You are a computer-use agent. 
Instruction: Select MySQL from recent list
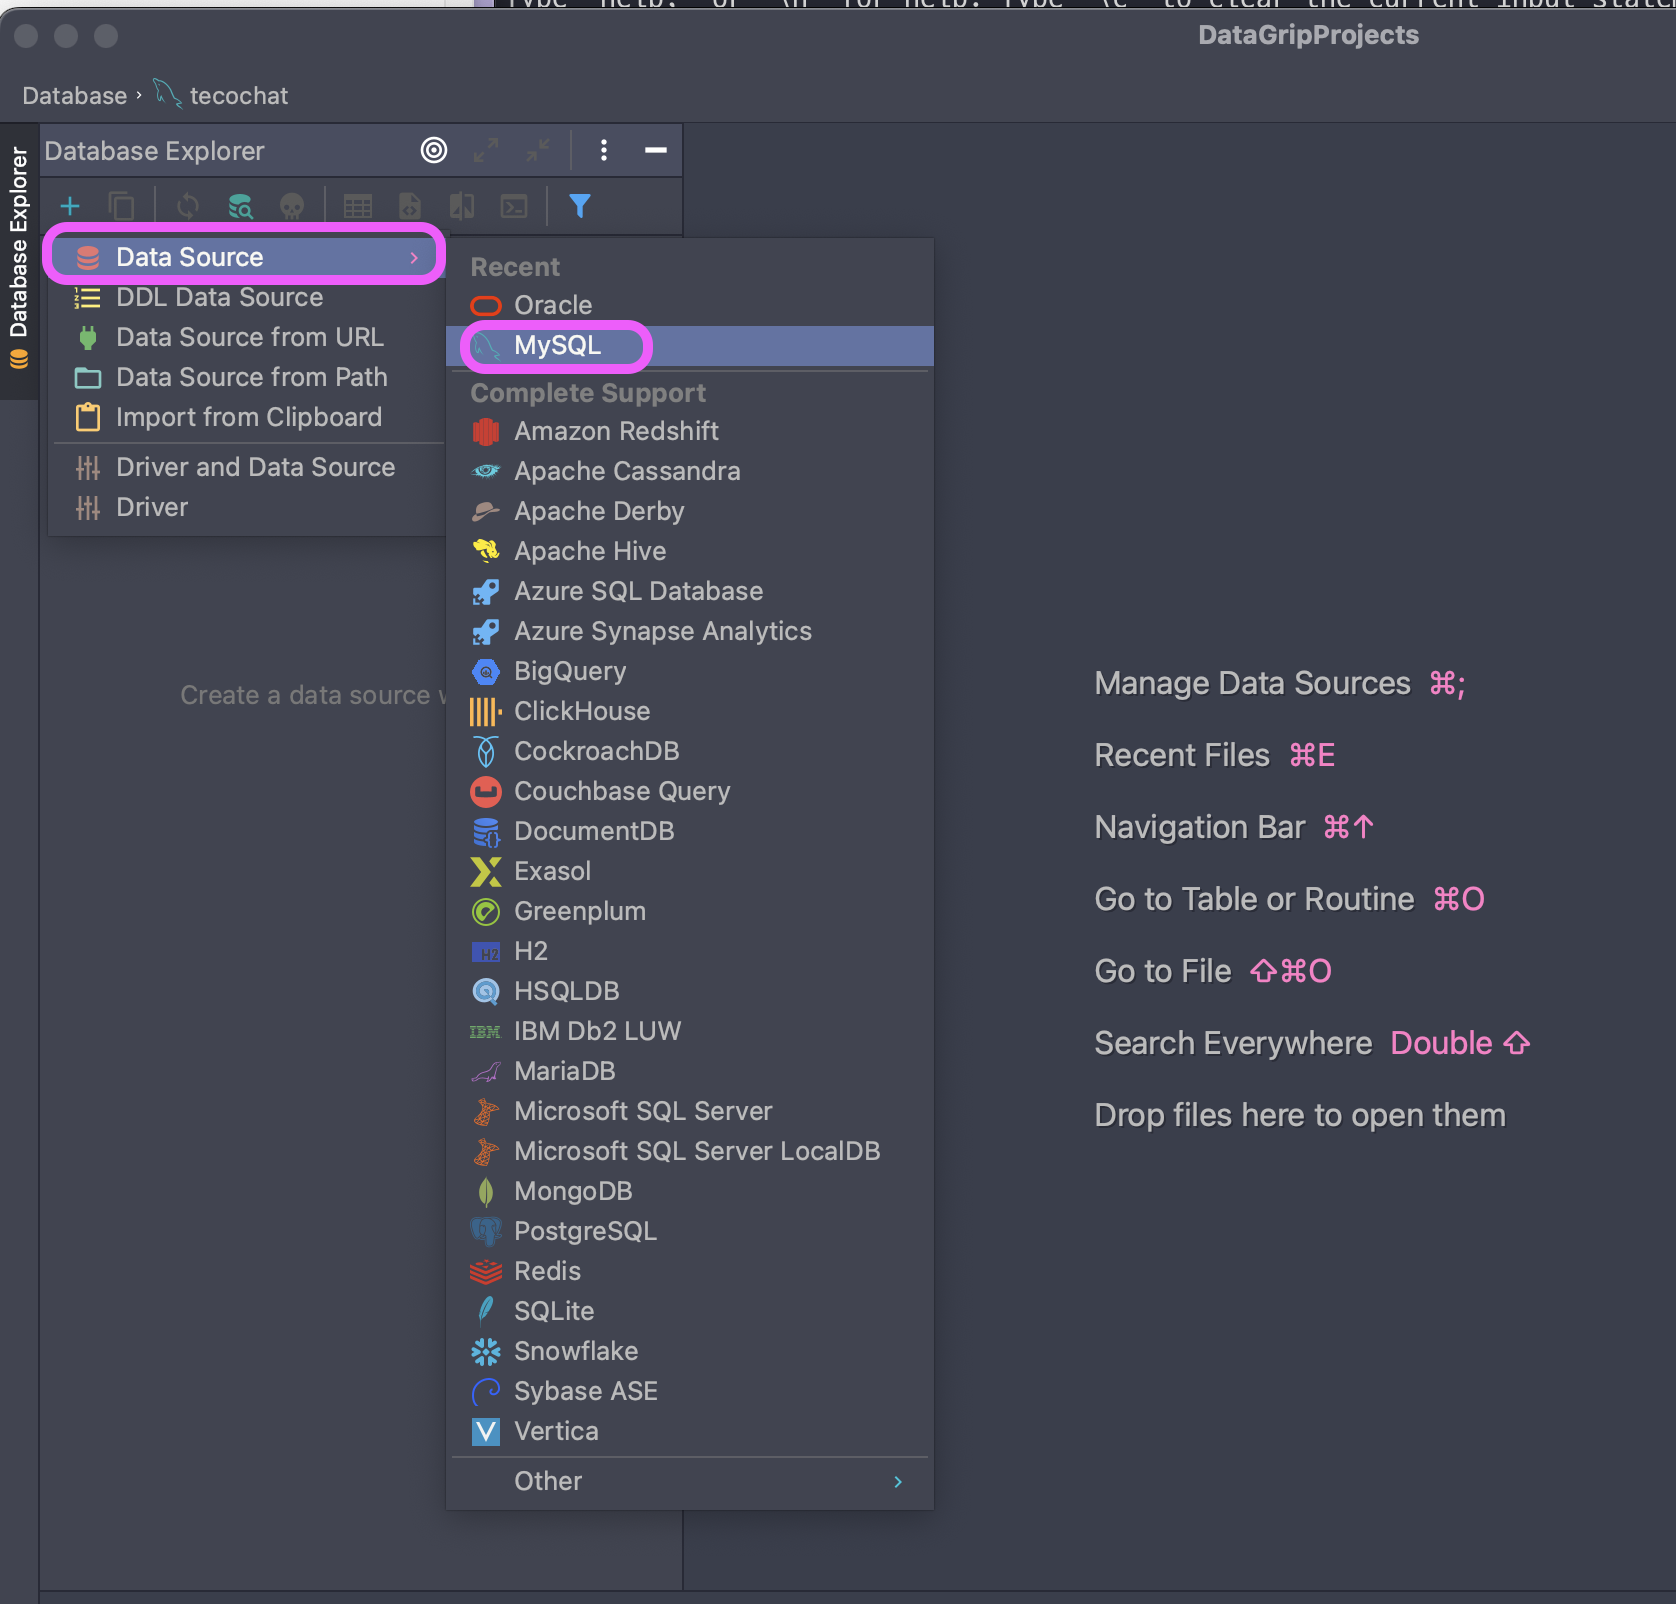click(x=690, y=345)
